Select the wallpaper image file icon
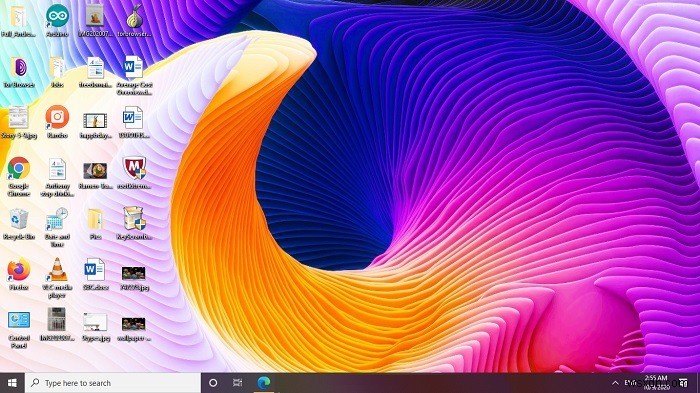The width and height of the screenshot is (700, 393). coord(134,324)
